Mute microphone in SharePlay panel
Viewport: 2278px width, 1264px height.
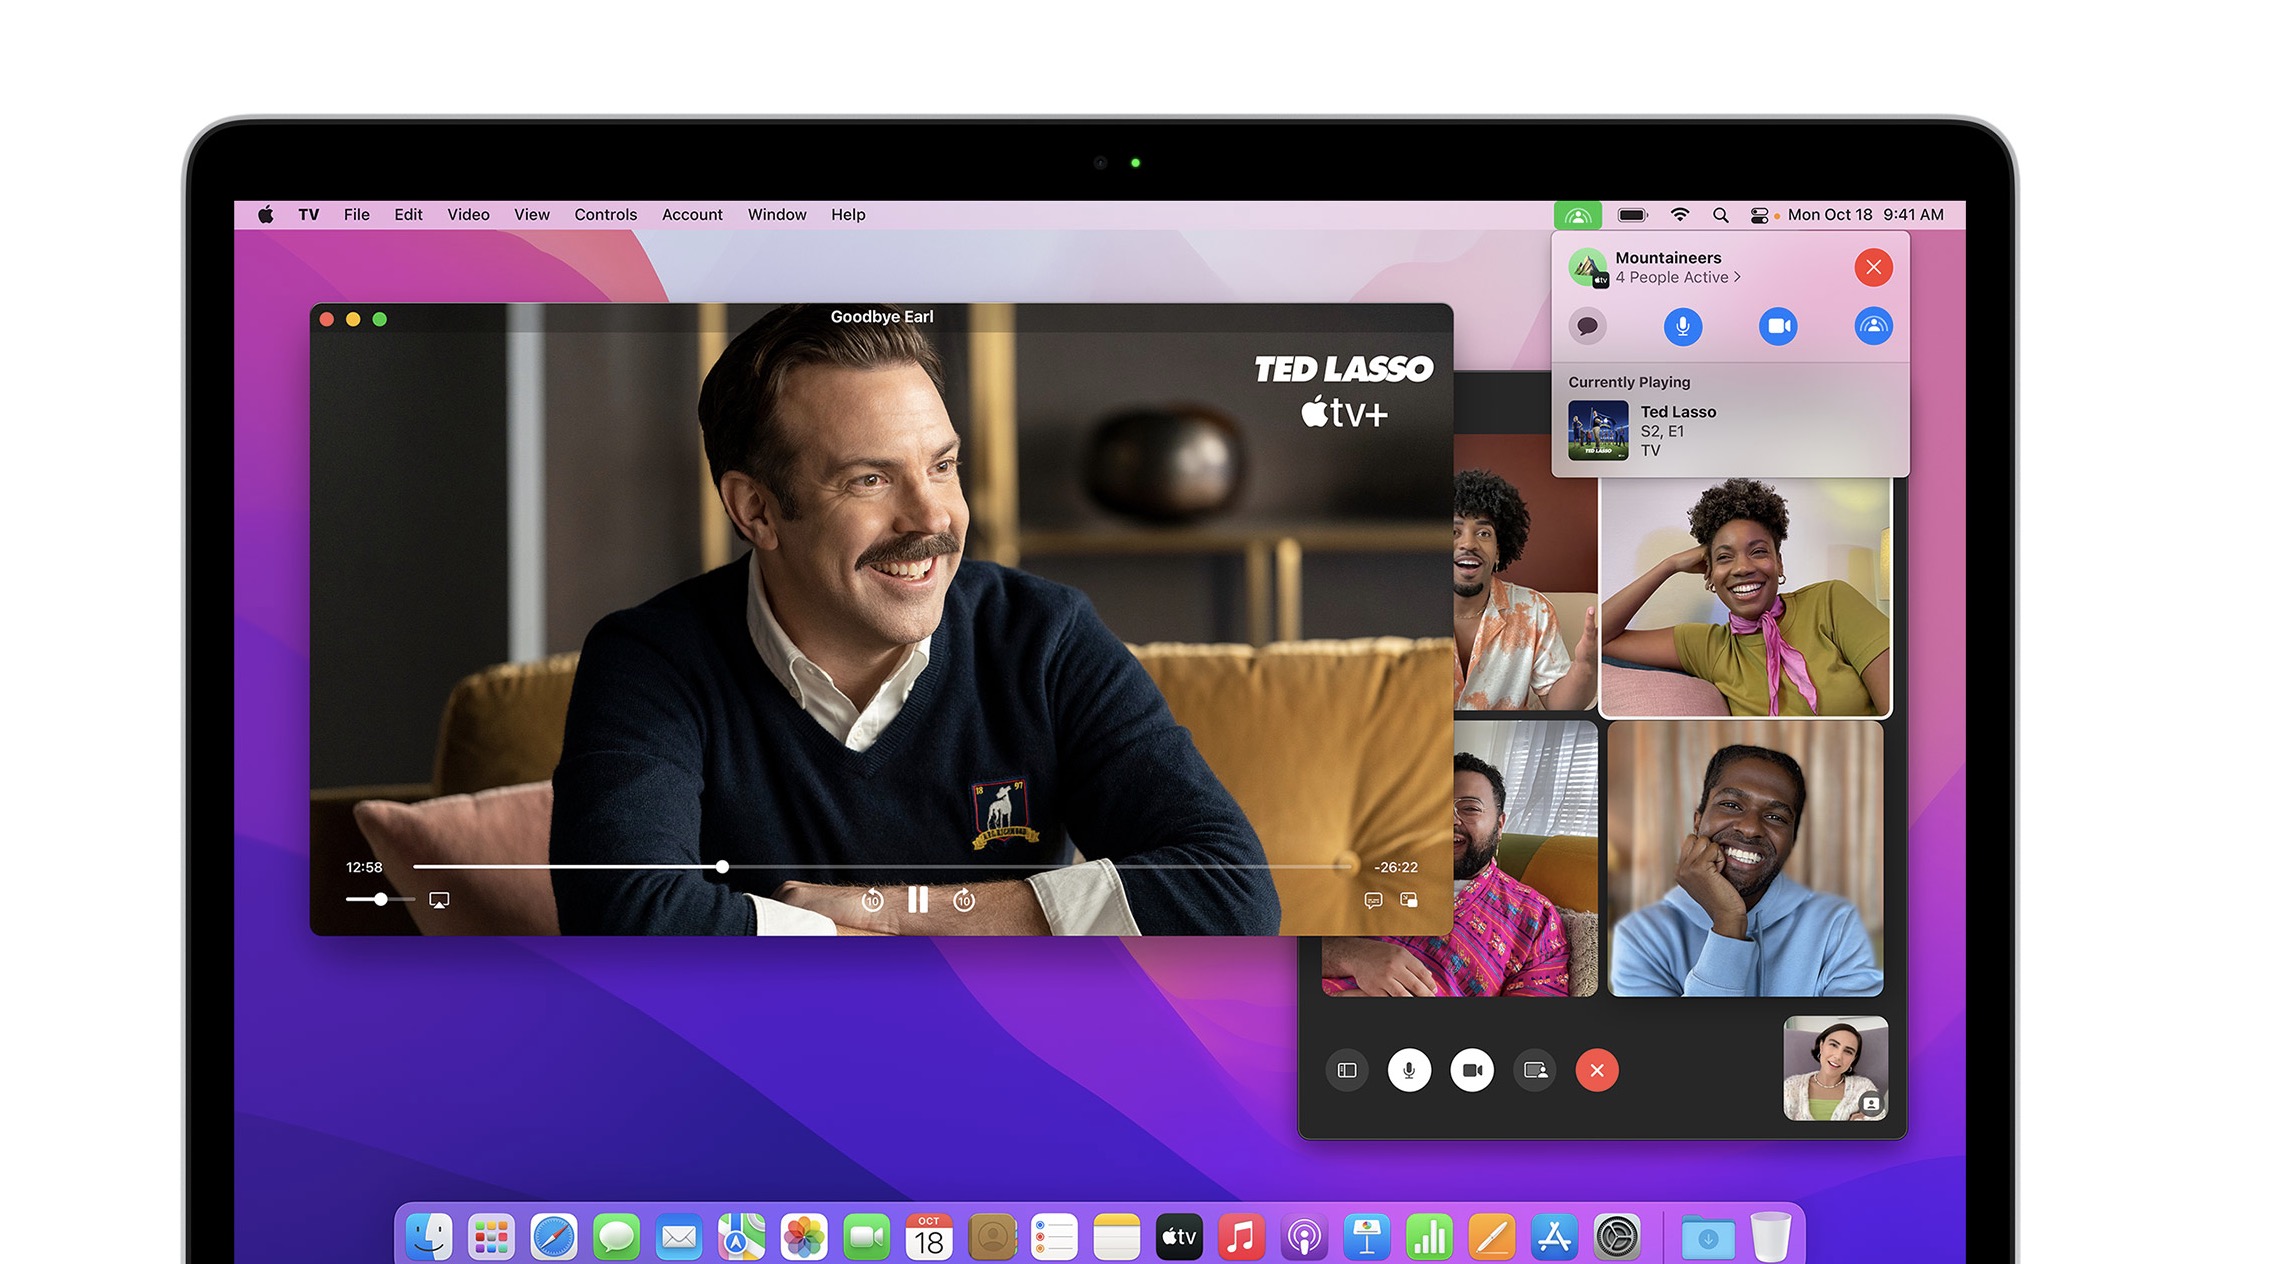coord(1683,326)
